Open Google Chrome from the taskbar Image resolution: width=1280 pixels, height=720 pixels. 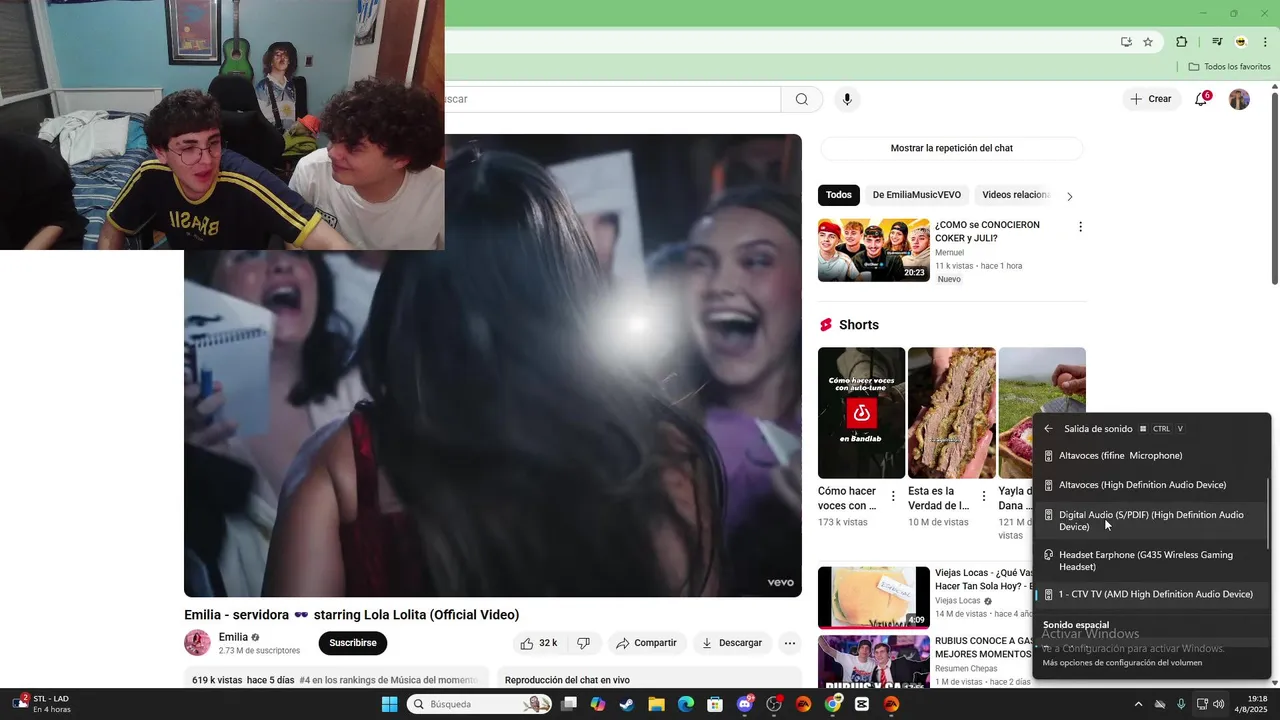[833, 704]
